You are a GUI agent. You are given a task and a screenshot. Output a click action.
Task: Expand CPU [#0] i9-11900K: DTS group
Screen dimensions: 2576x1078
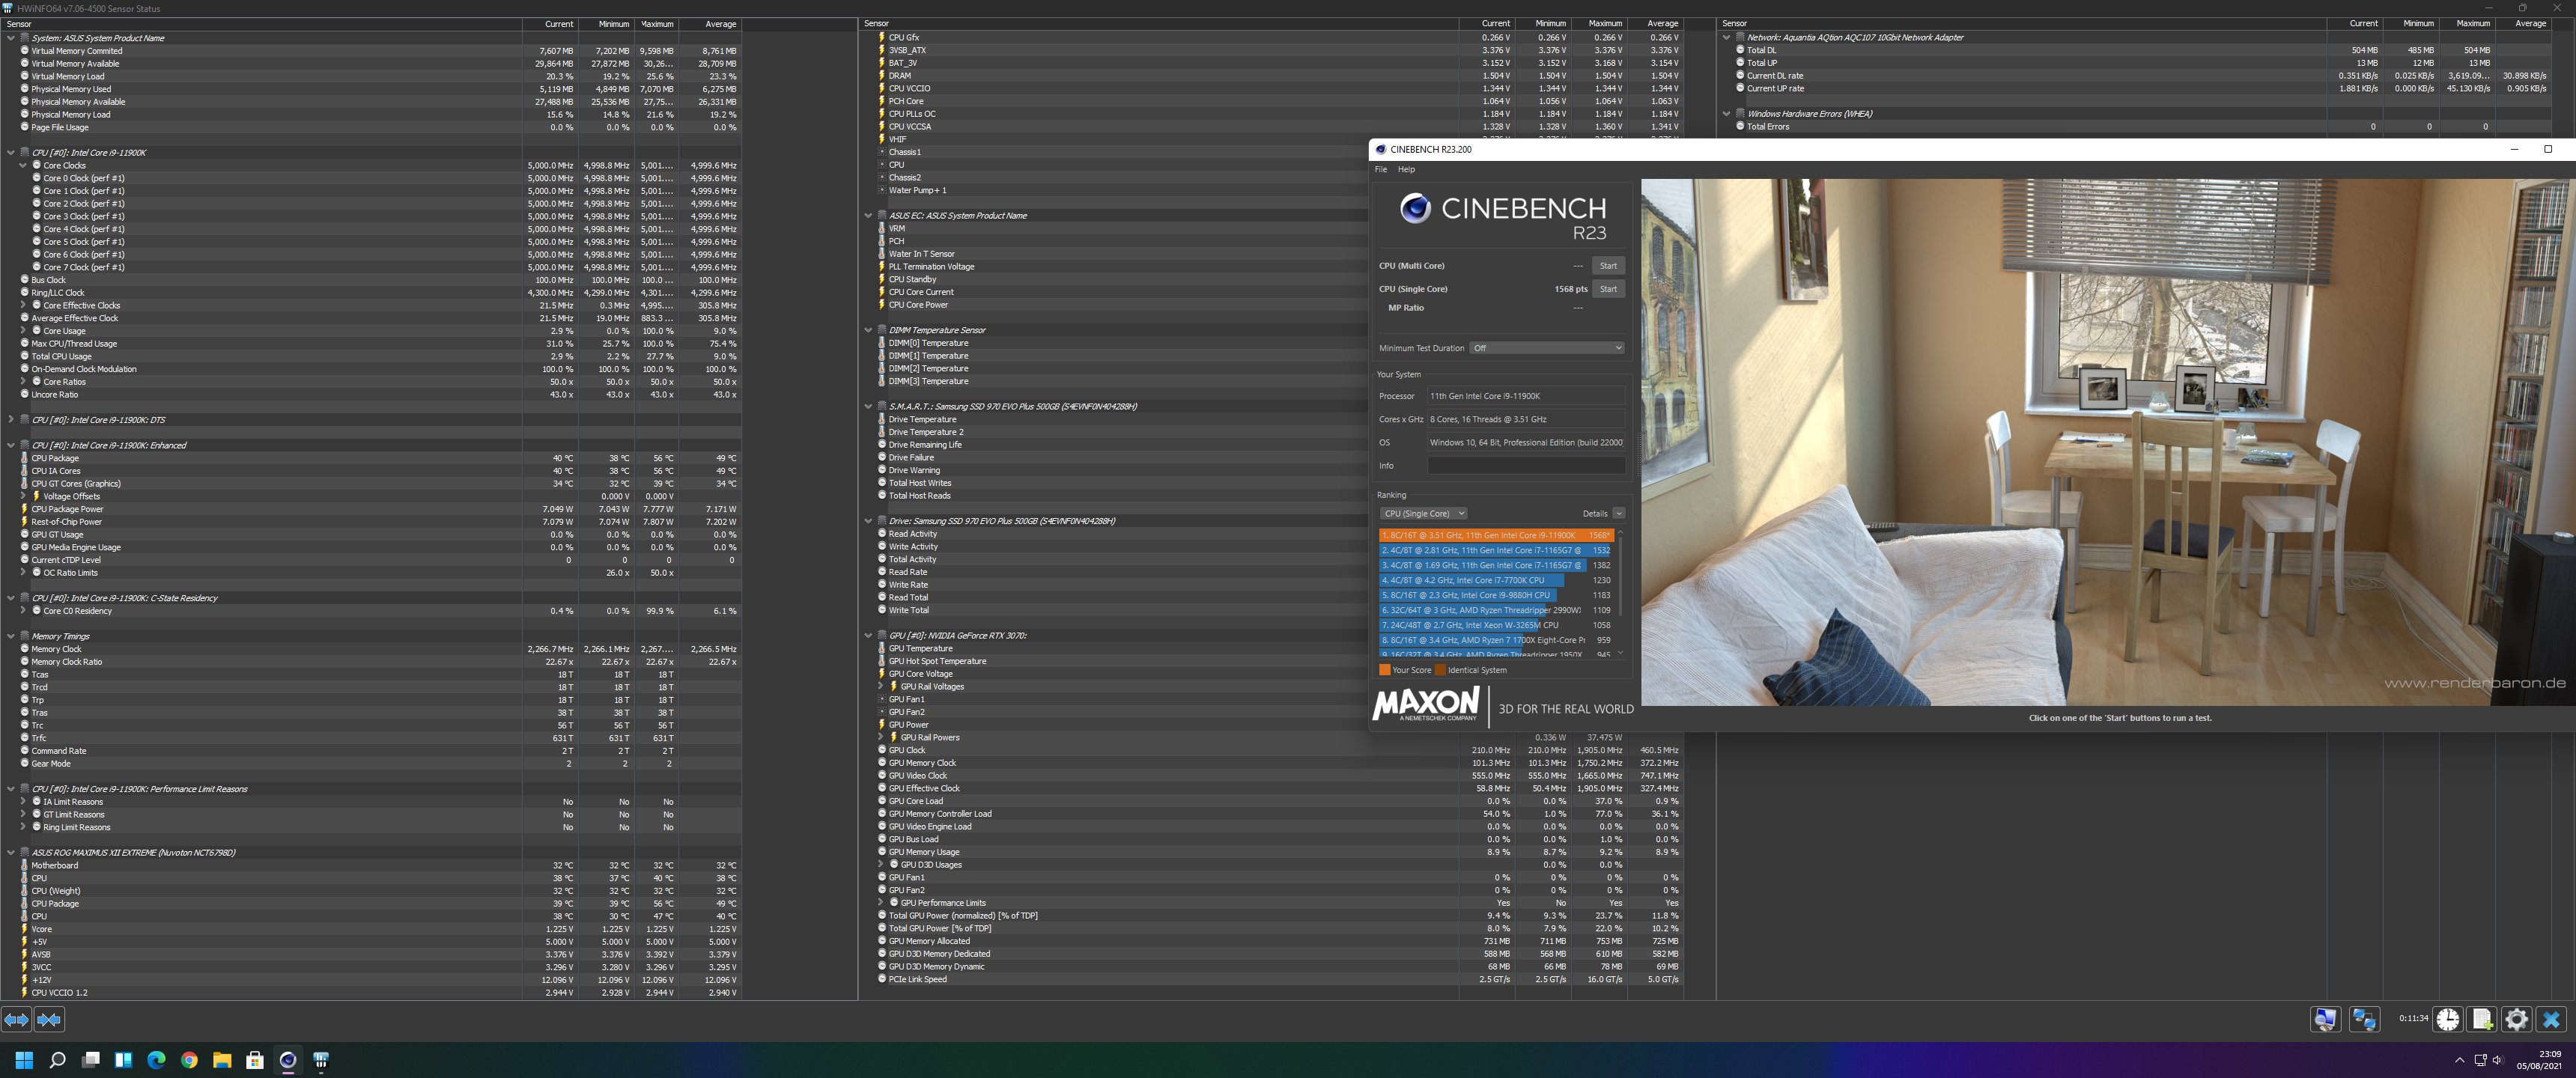click(11, 420)
